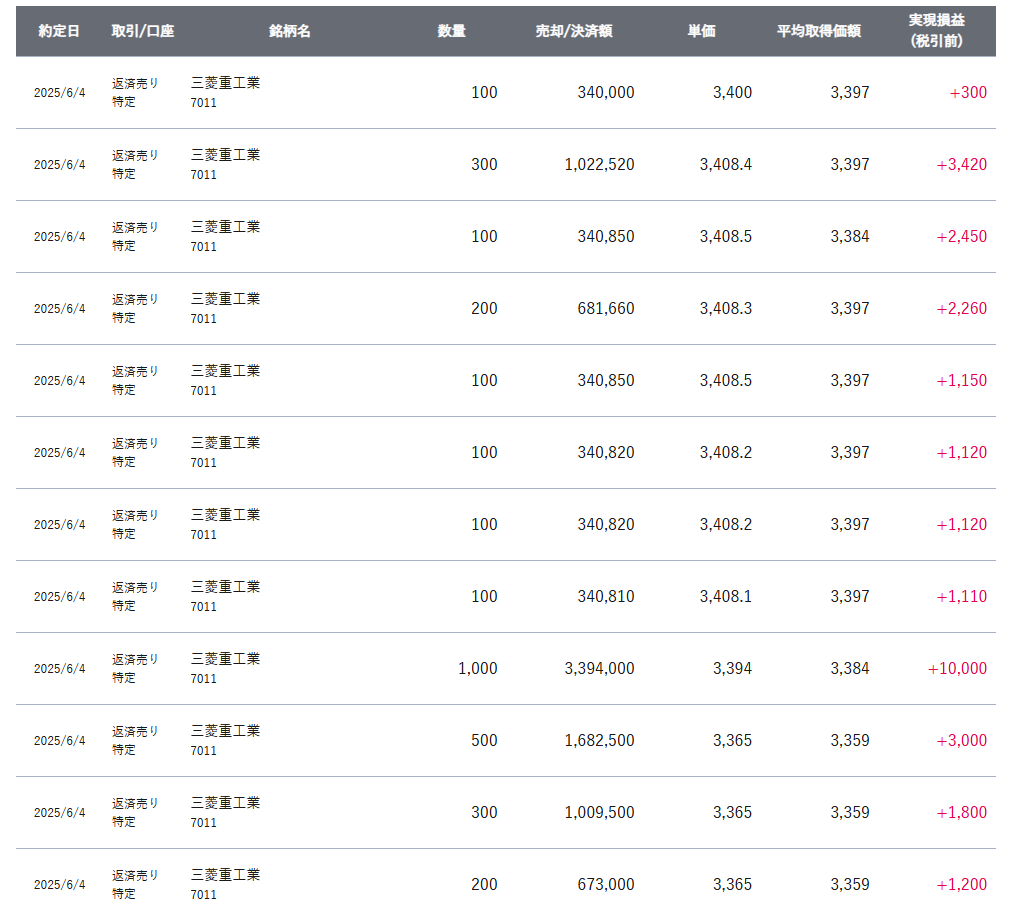Click stock code 7011 in the +3,420 row
Viewport: 1019px width, 903px height.
[x=203, y=175]
